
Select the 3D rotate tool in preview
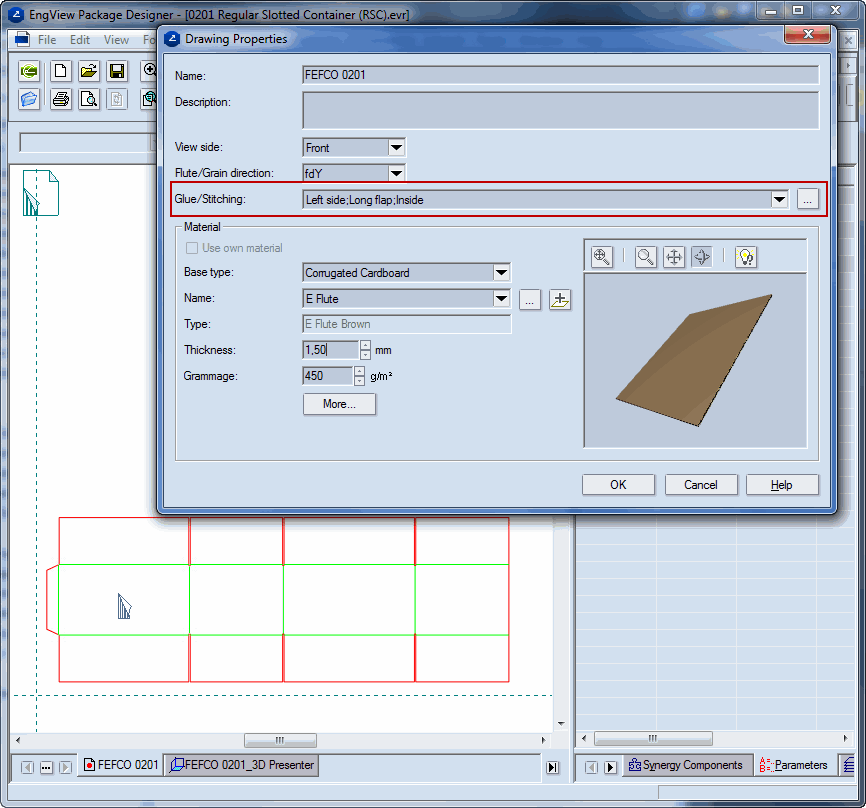(x=701, y=257)
